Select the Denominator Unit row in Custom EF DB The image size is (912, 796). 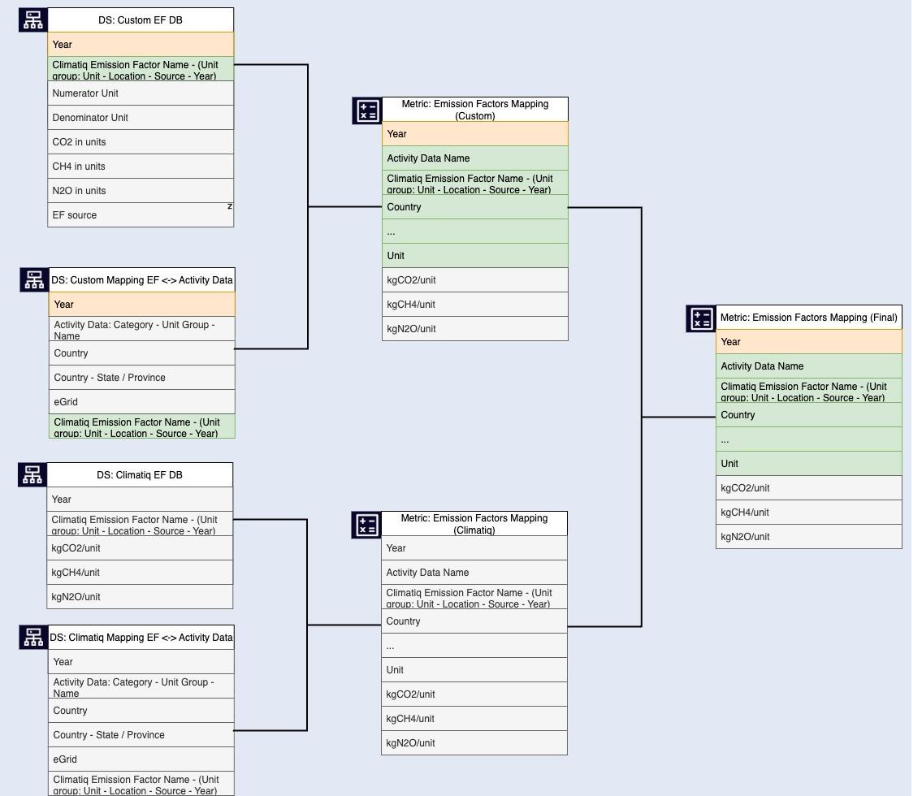141,117
